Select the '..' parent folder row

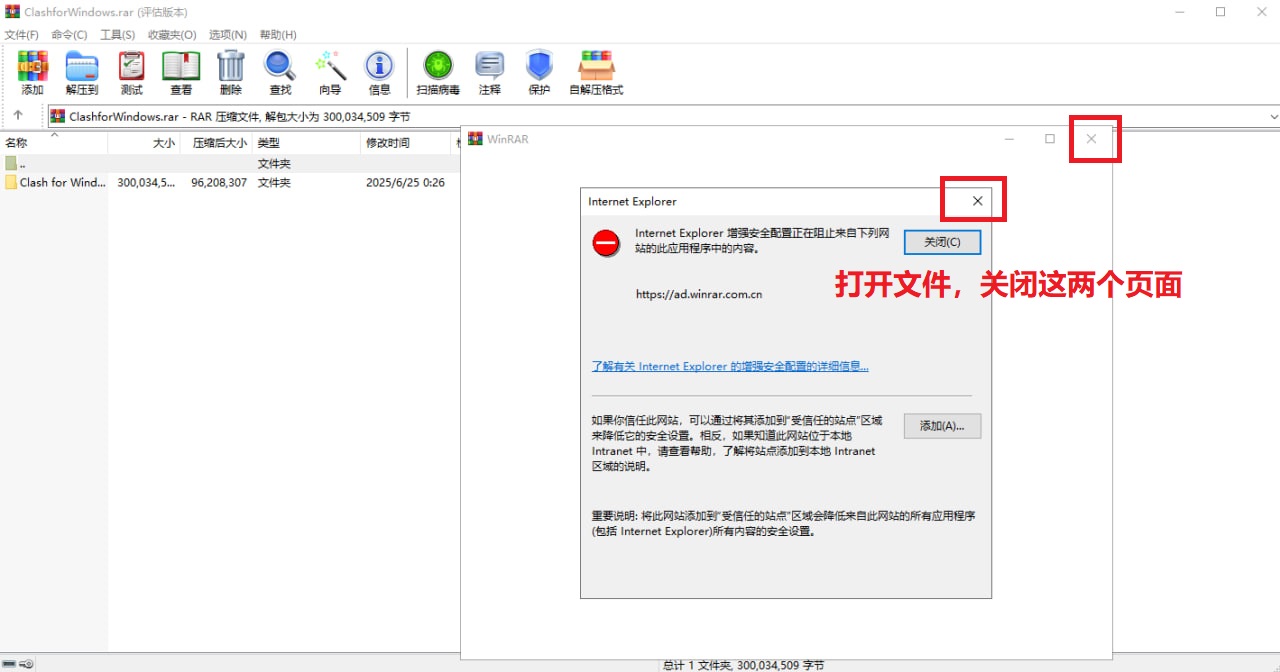(230, 163)
